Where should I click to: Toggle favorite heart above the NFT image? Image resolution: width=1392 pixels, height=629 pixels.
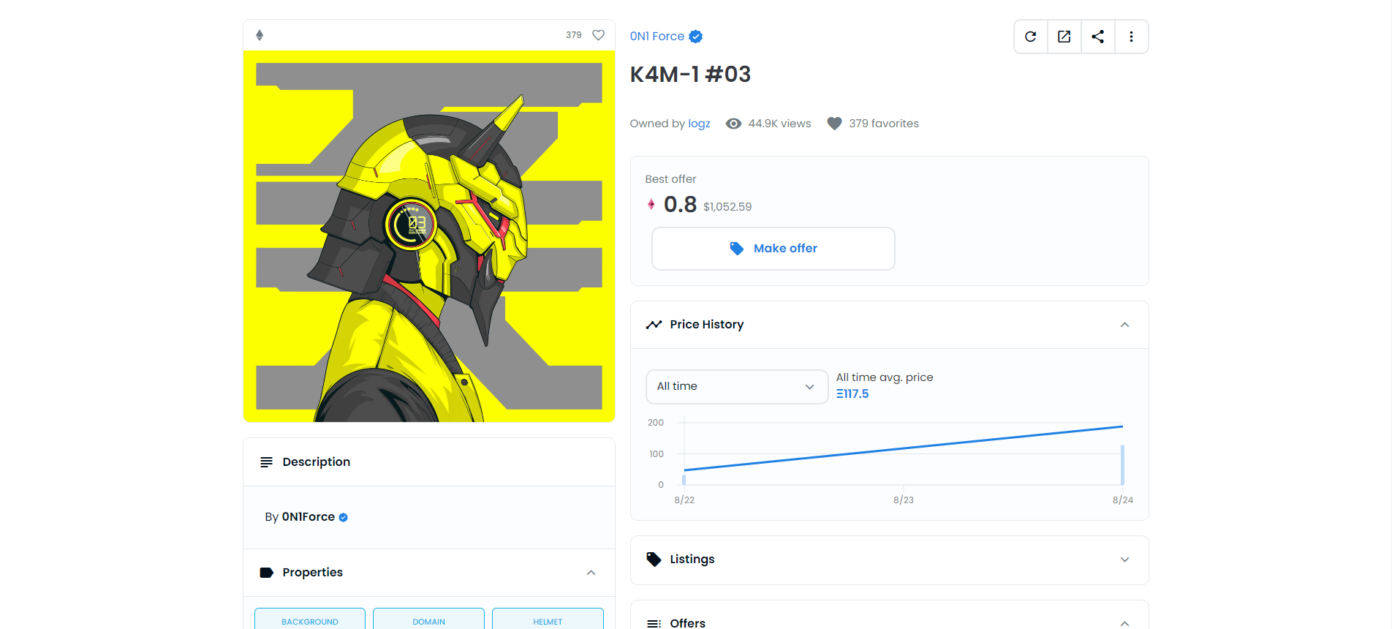(598, 35)
